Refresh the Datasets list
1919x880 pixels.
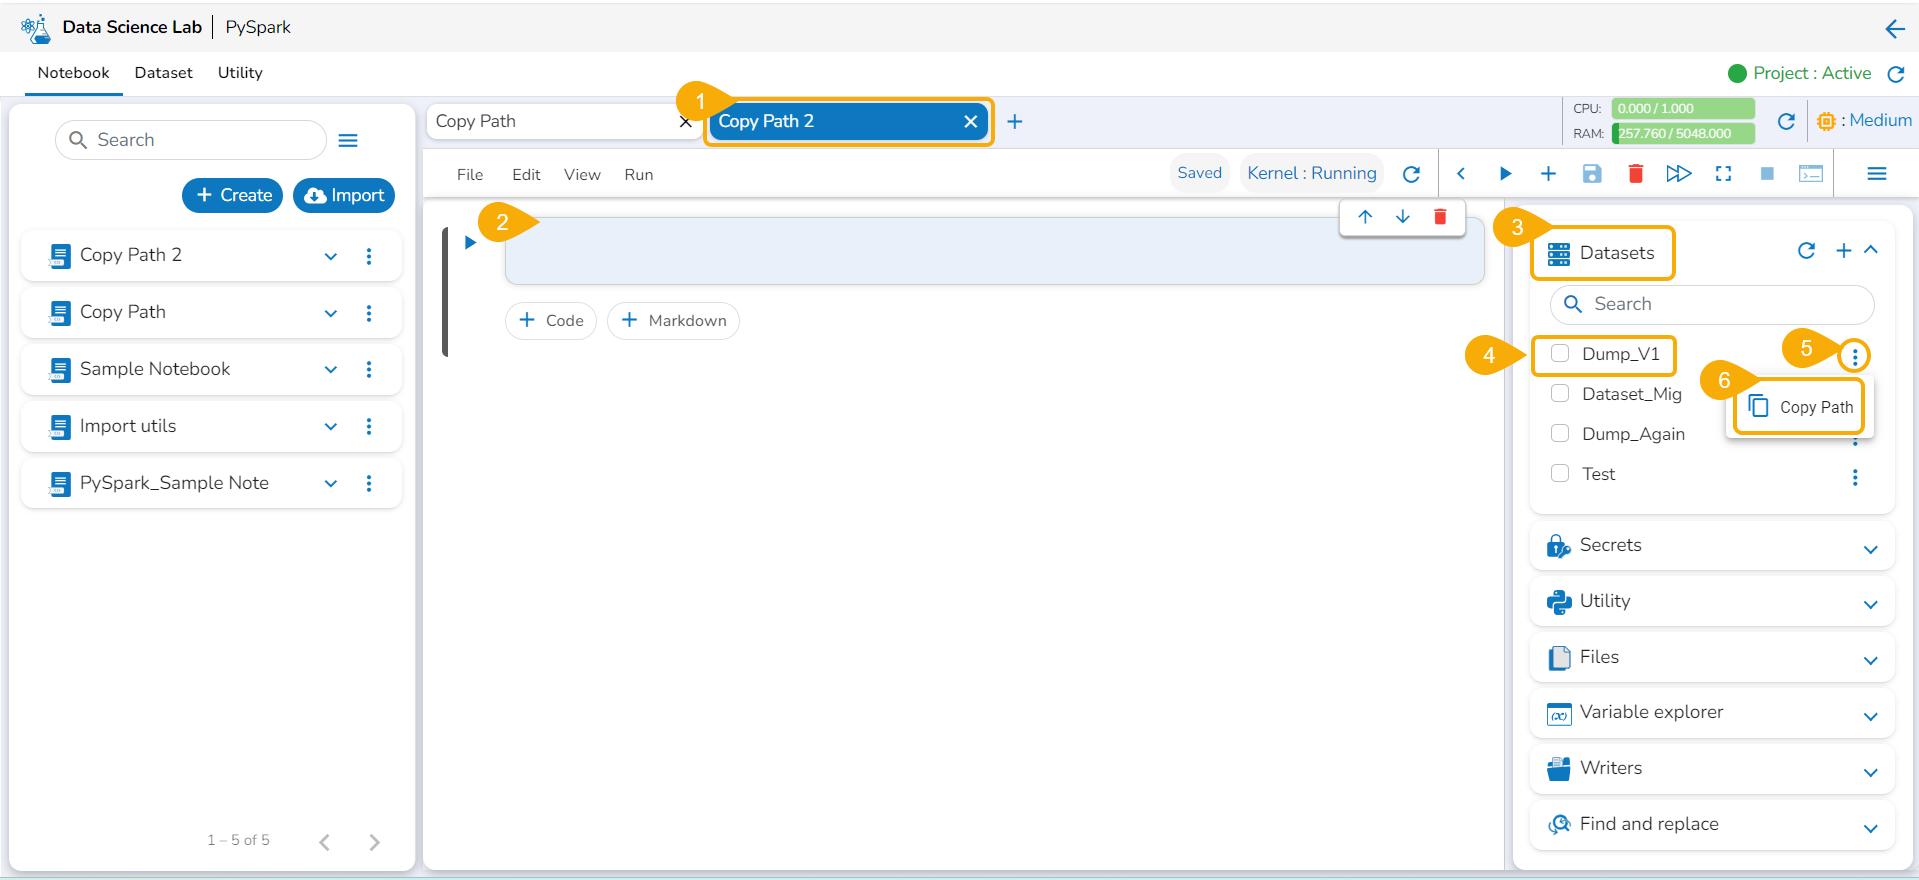coord(1806,251)
